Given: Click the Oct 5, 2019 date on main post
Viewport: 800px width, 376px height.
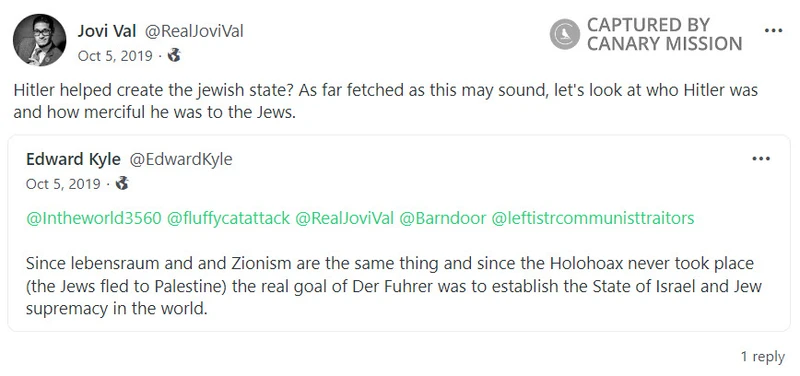Looking at the screenshot, I should [x=115, y=56].
